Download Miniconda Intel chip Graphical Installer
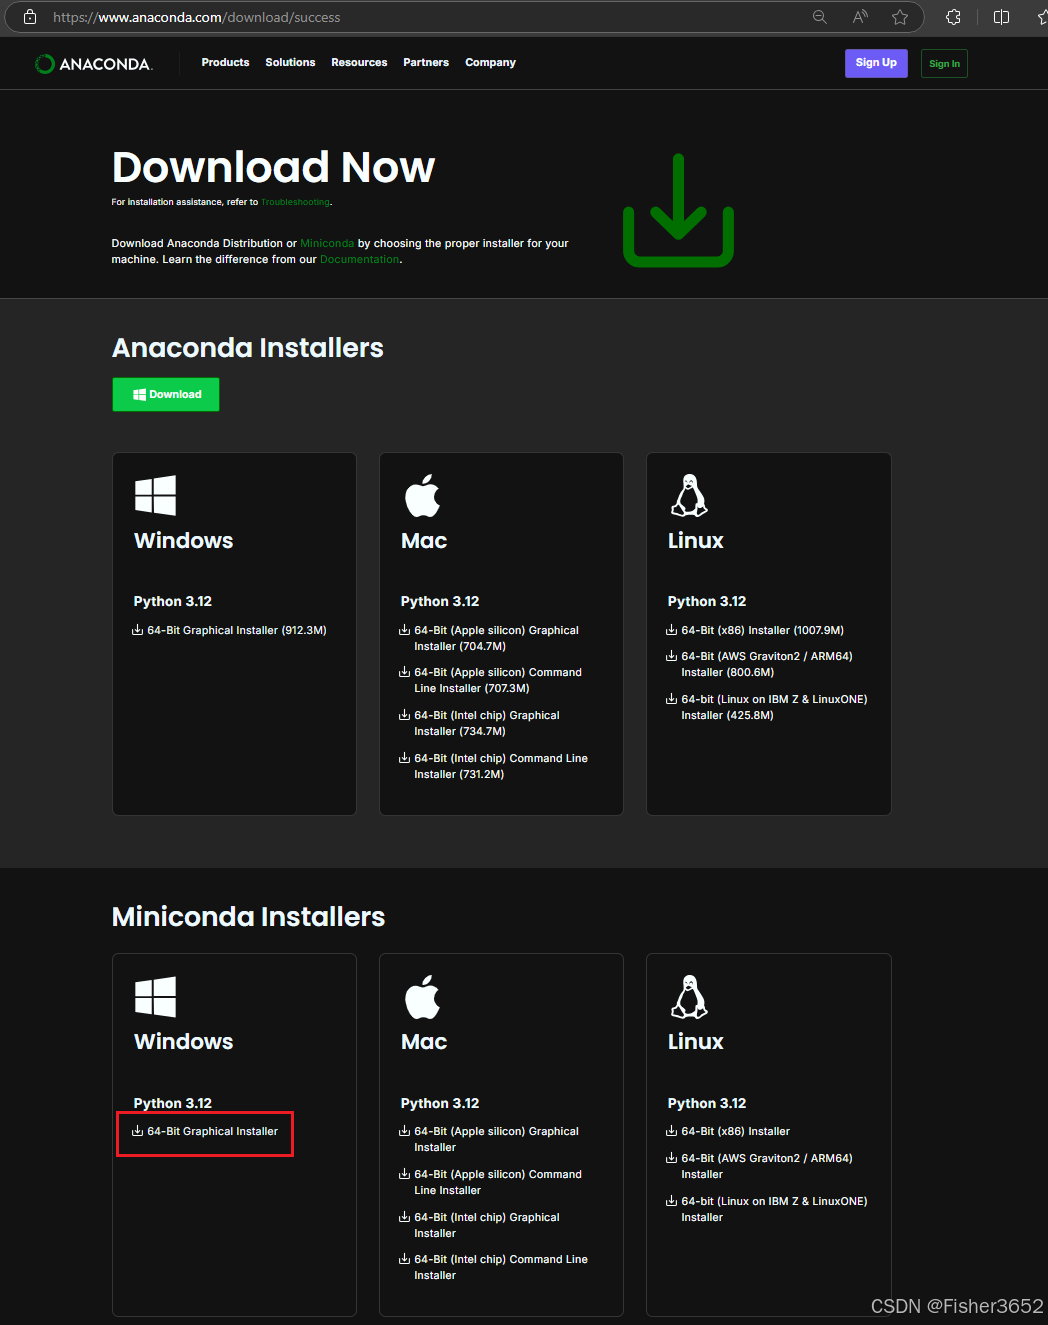 pos(479,1225)
